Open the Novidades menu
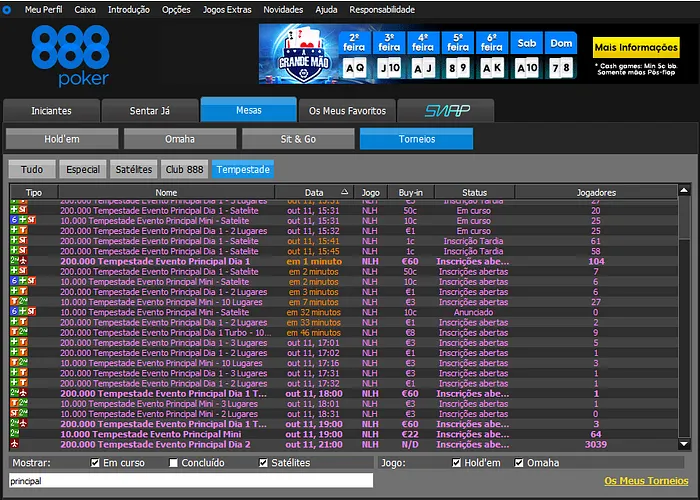Image resolution: width=700 pixels, height=500 pixels. pyautogui.click(x=283, y=9)
